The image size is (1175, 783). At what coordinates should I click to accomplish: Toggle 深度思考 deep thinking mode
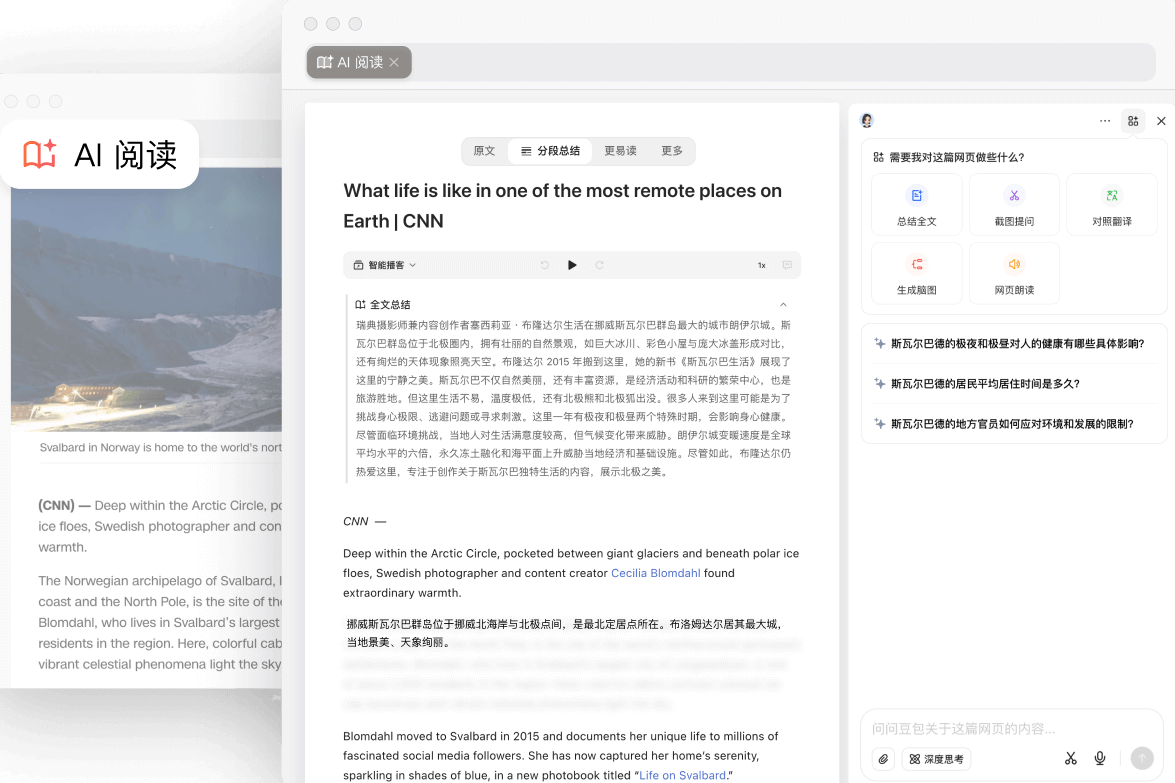coord(936,759)
